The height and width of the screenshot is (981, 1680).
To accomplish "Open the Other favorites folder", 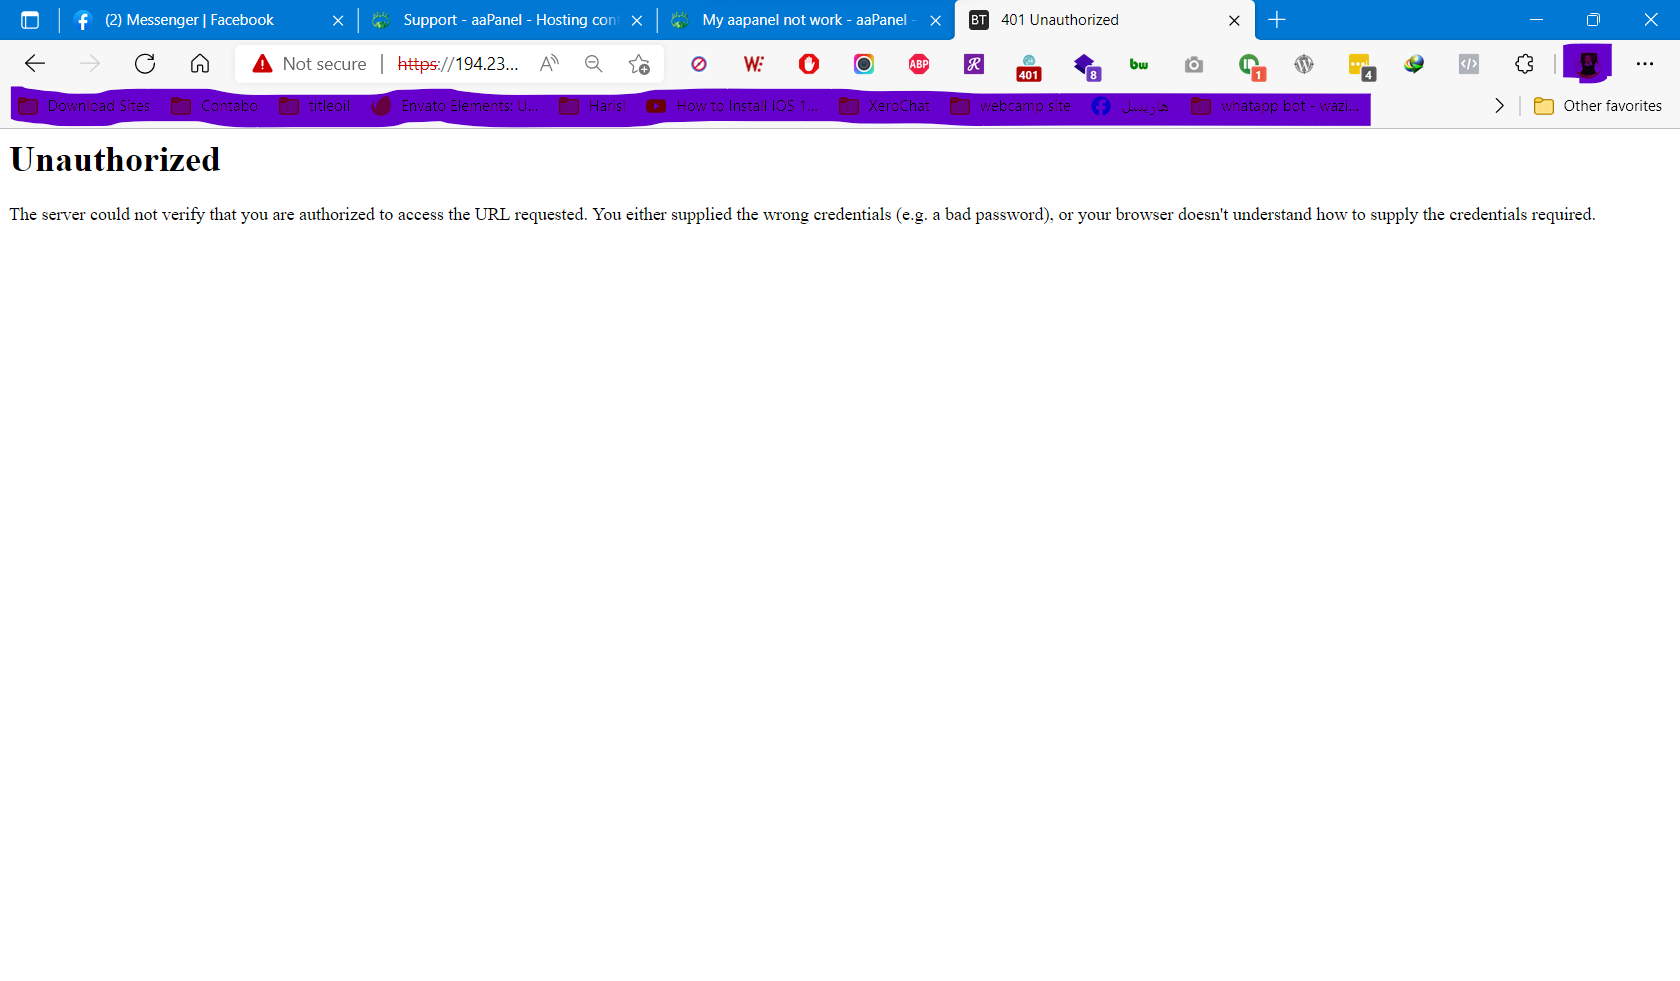I will (x=1598, y=105).
